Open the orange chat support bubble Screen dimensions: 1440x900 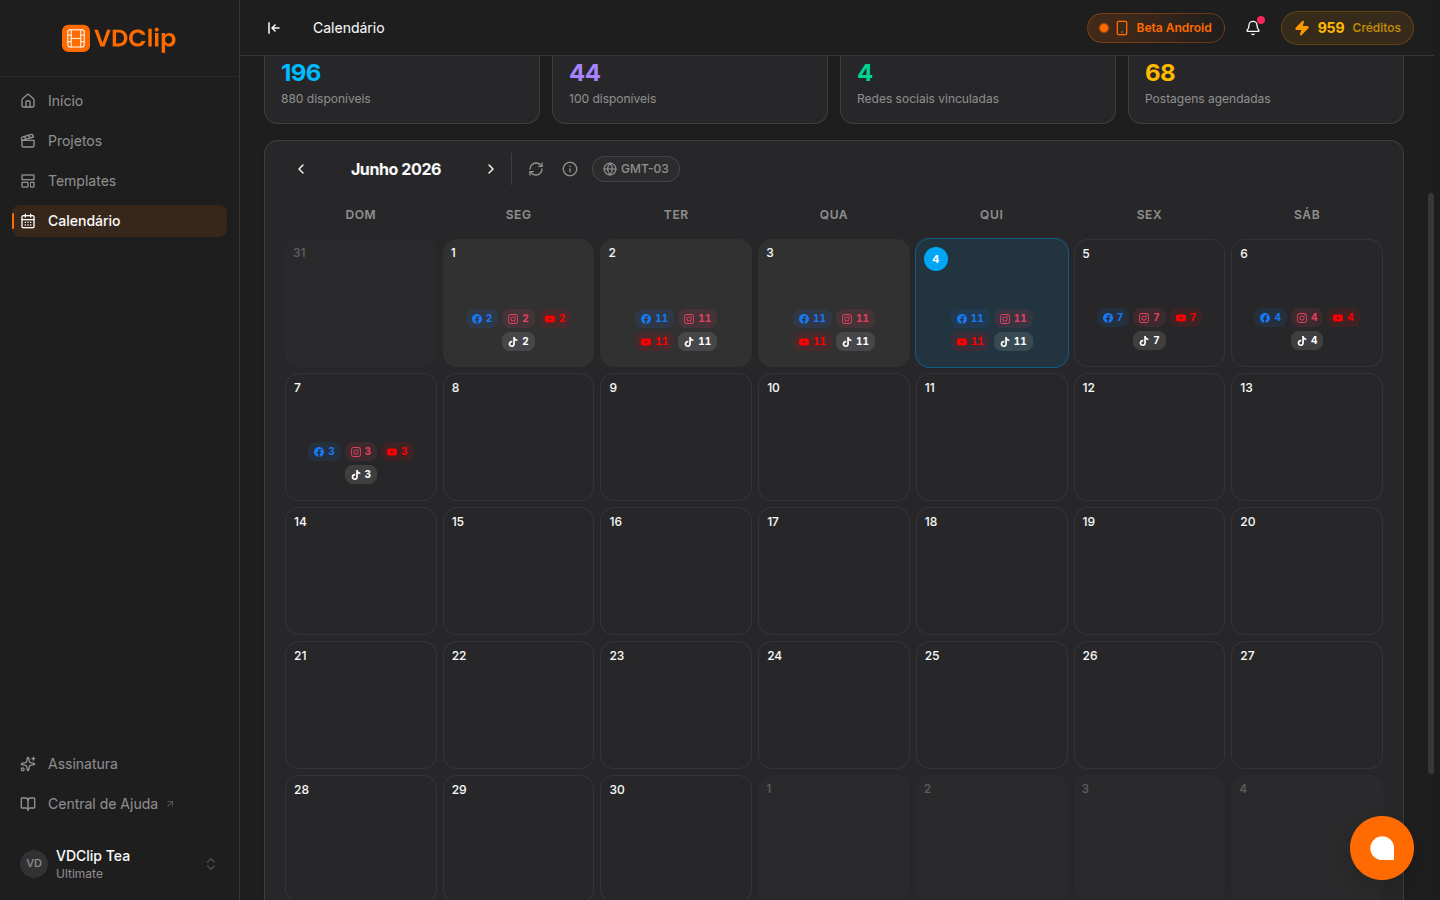tap(1381, 848)
